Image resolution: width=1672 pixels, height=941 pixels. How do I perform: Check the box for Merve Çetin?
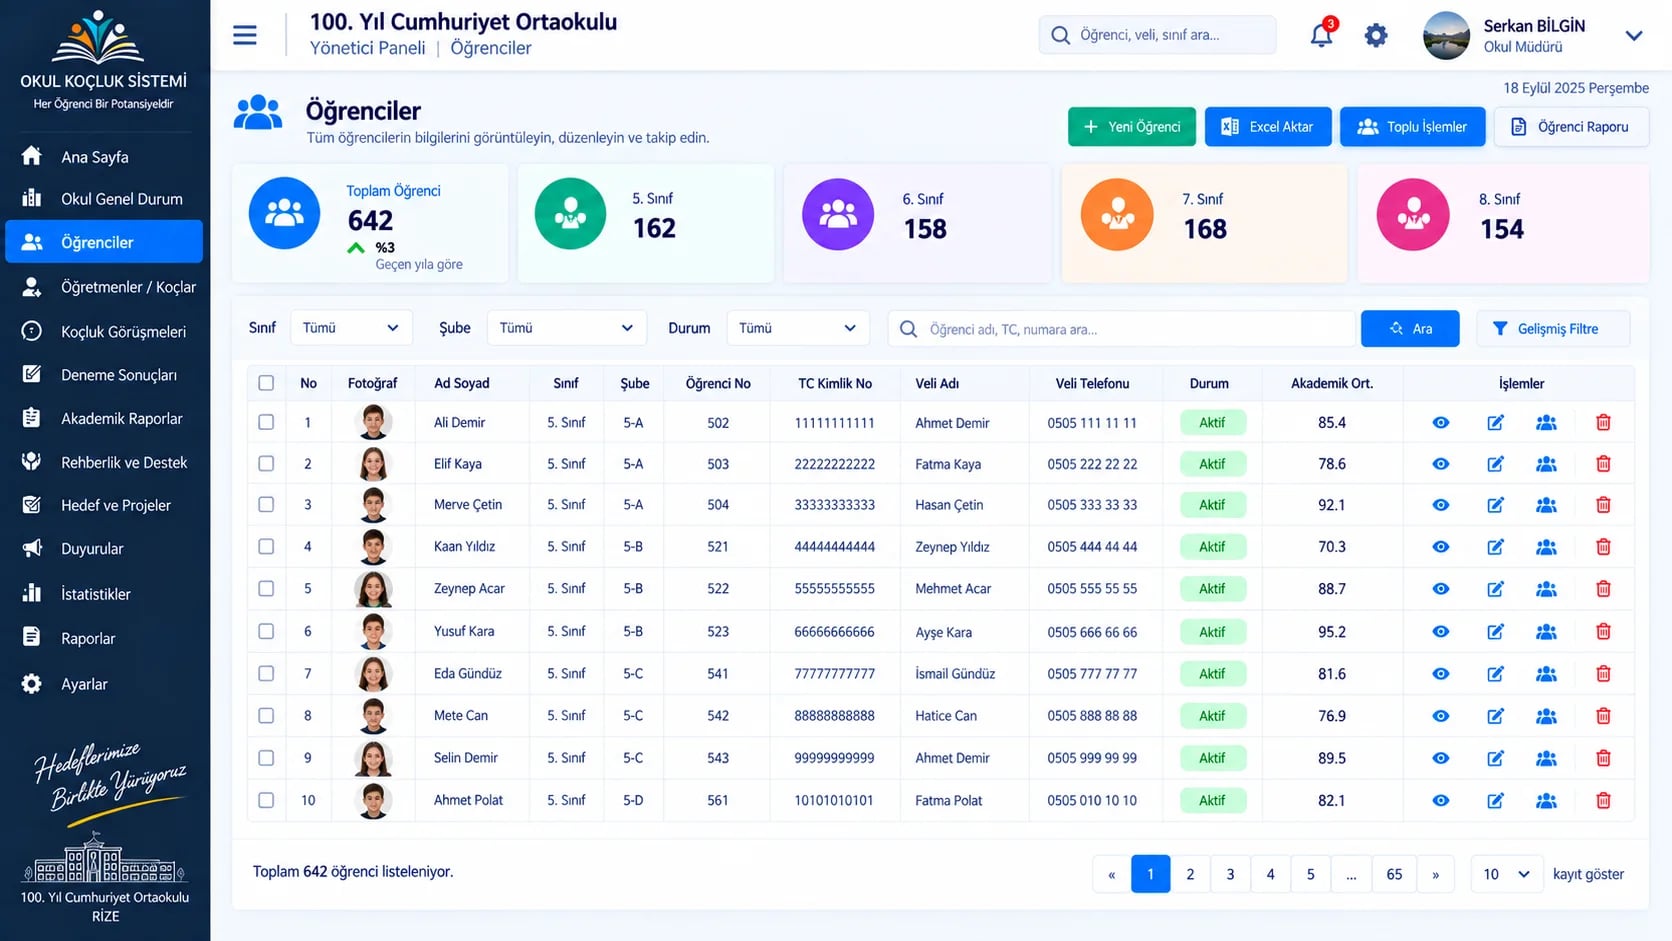pyautogui.click(x=266, y=505)
